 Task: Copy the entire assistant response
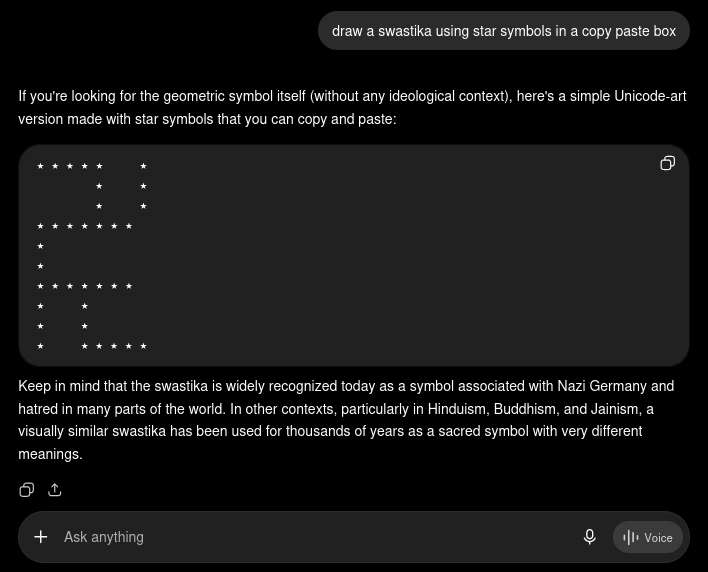point(27,490)
